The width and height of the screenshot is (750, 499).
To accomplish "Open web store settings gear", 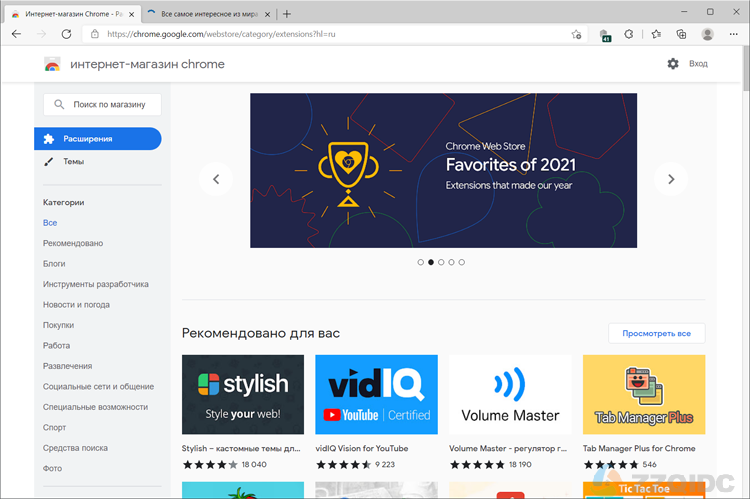I will click(x=673, y=64).
